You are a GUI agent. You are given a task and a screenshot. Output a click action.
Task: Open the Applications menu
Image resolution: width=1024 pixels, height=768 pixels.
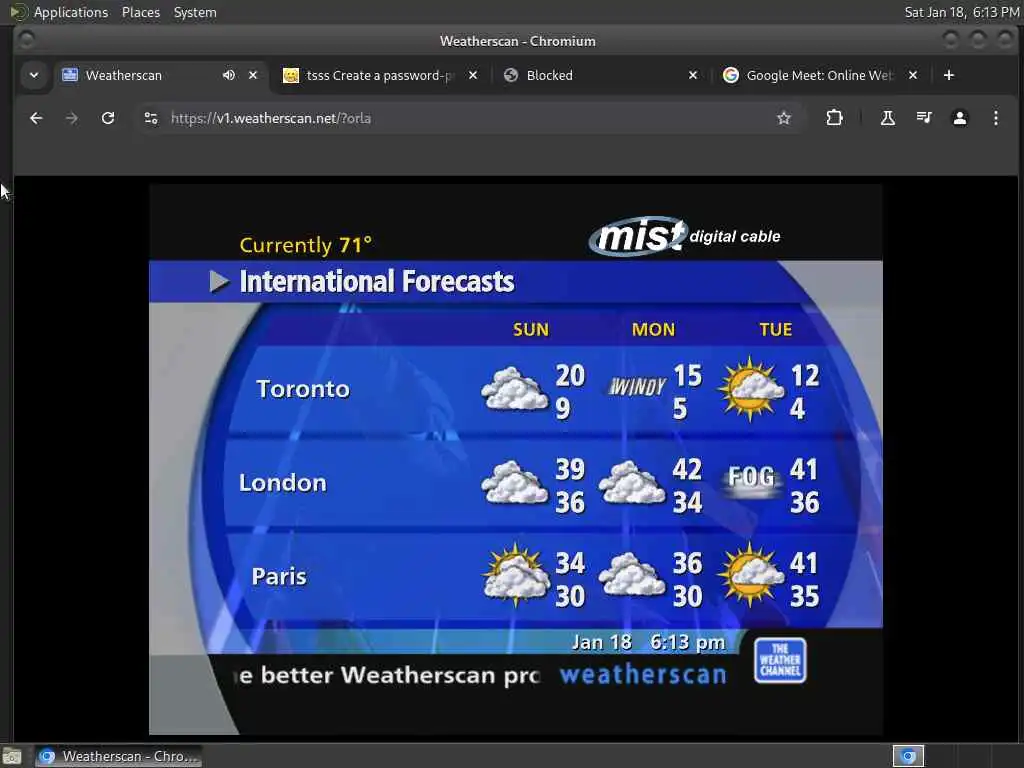click(71, 12)
